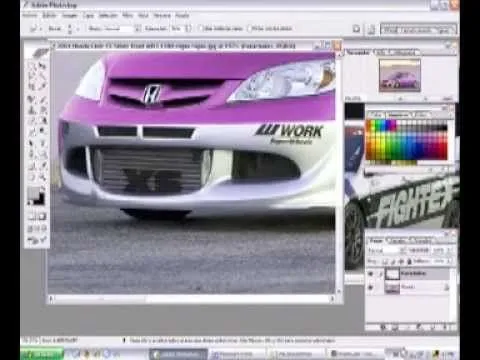The image size is (480, 360).
Task: Switch to the Channels tab
Action: pyautogui.click(x=398, y=240)
